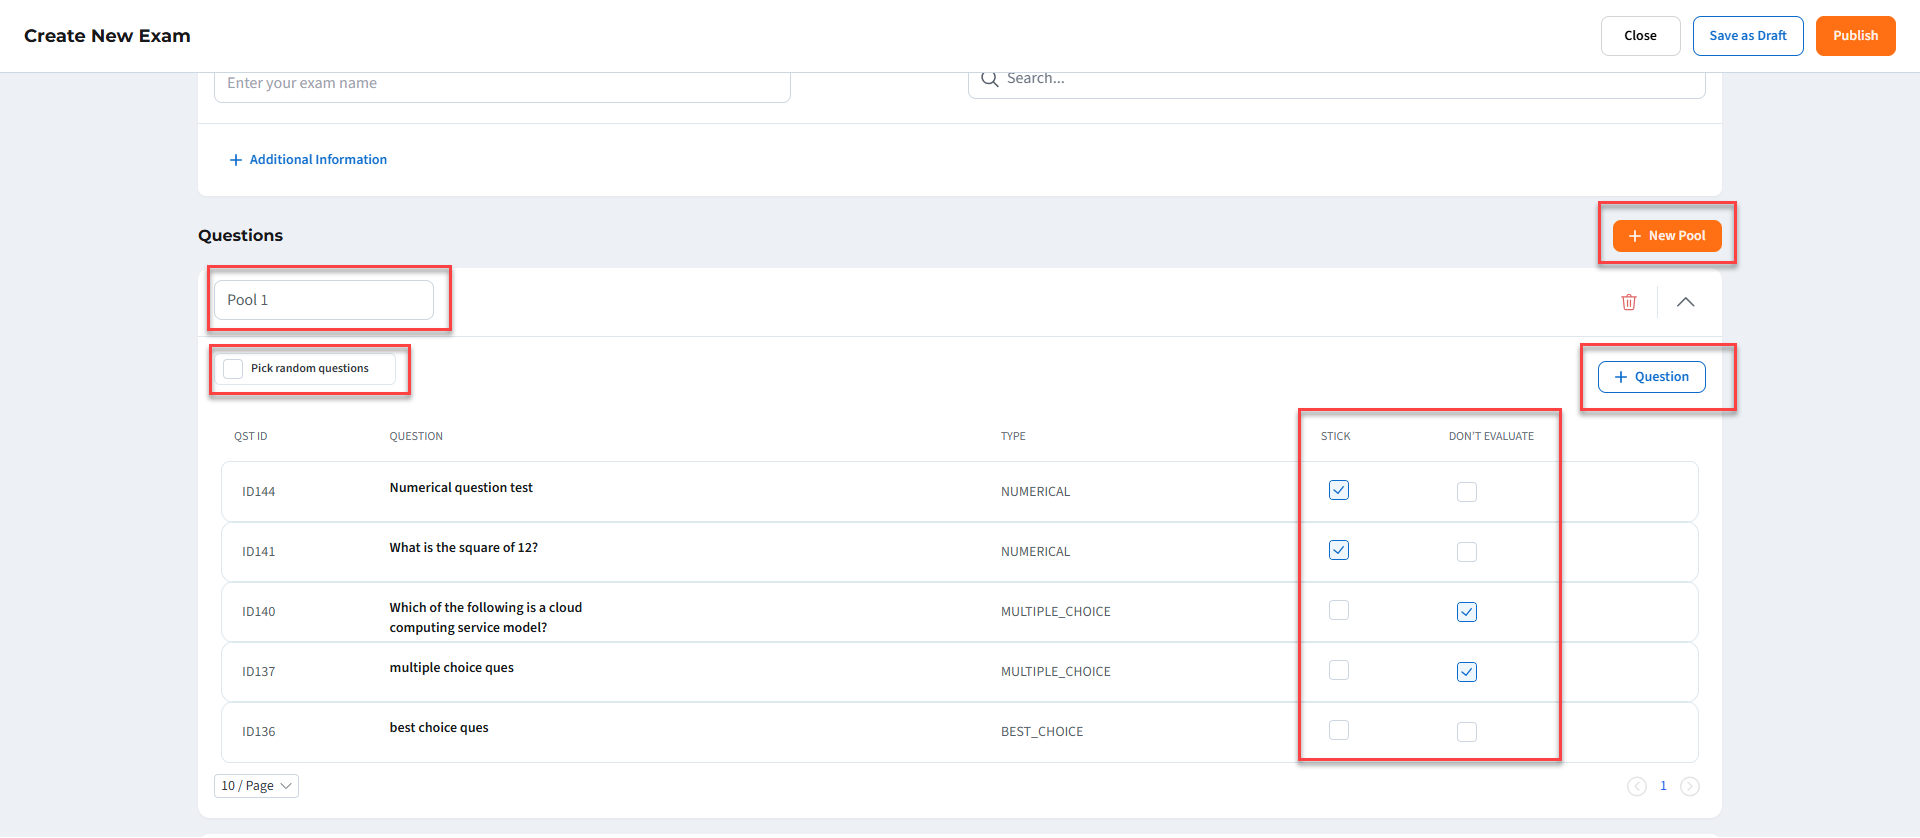Click MULTIPLE_CHOICE type in ID137 row
This screenshot has width=1920, height=838.
tap(1056, 672)
